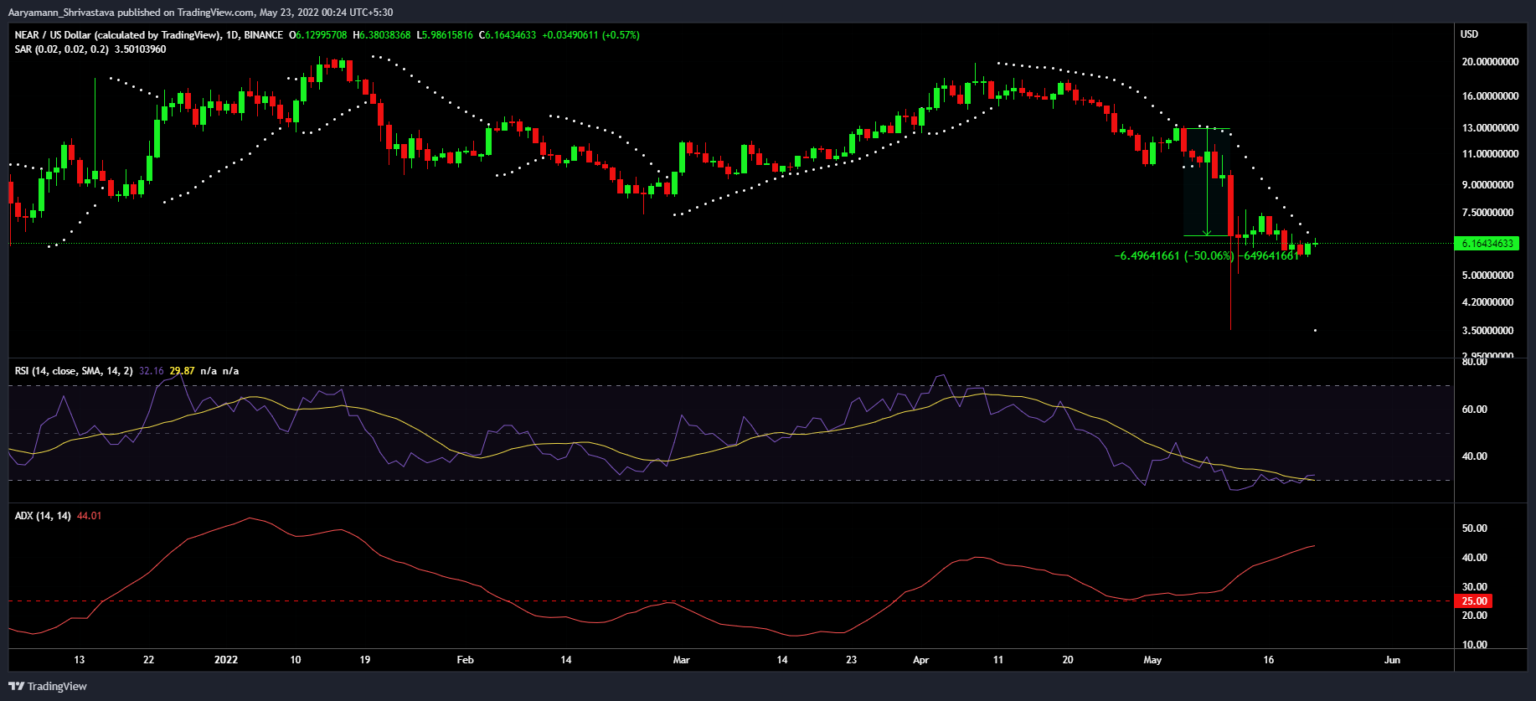Click the May label on the time axis
The height and width of the screenshot is (701, 1536).
click(x=1153, y=661)
